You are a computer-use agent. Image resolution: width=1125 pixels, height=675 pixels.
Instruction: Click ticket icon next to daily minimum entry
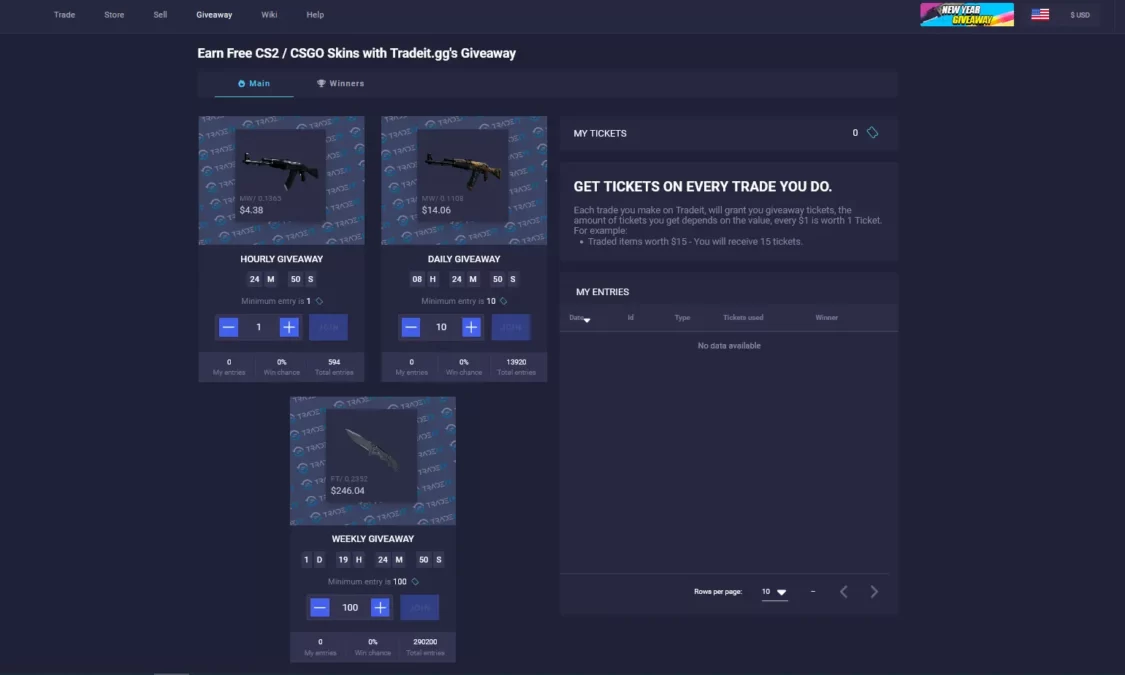tap(504, 301)
